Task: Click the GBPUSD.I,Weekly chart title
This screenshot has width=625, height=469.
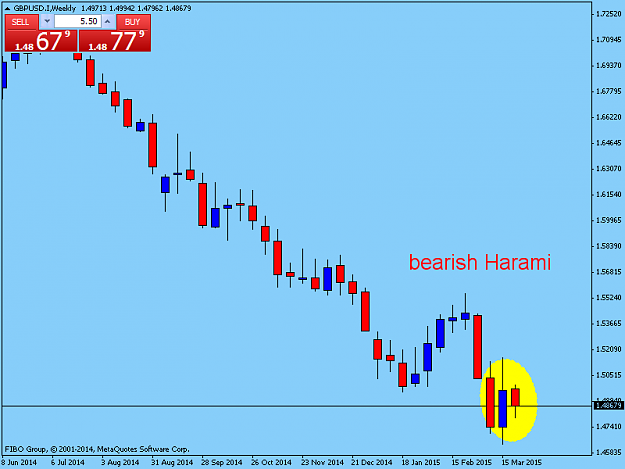Action: coord(45,8)
